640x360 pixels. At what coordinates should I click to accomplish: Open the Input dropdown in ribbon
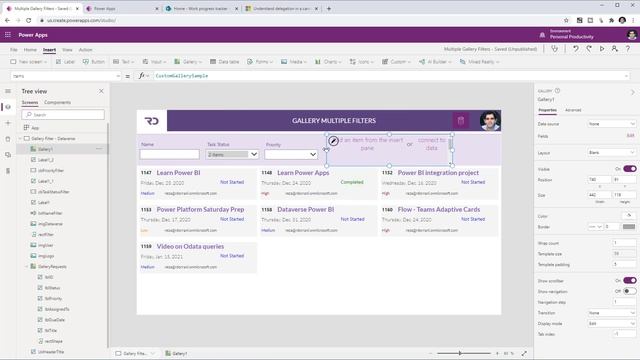[x=154, y=62]
